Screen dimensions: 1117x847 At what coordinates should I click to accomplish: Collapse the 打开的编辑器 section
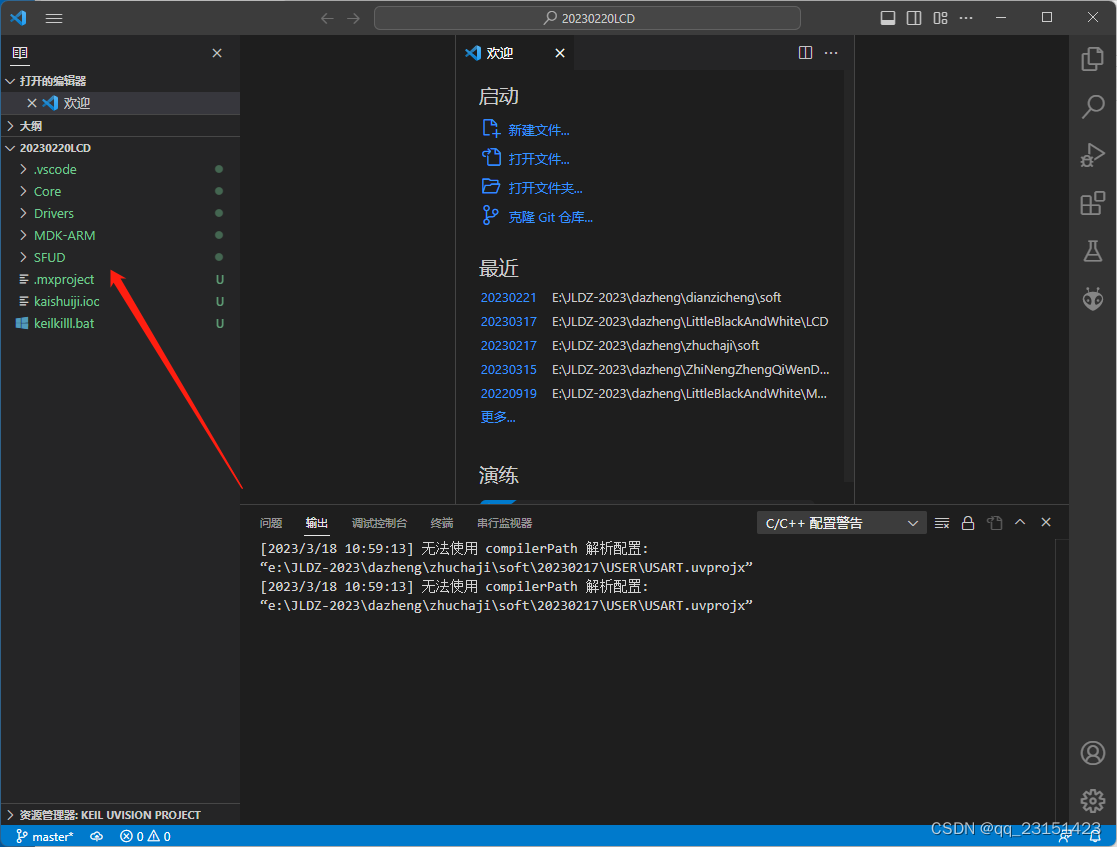tap(120, 81)
